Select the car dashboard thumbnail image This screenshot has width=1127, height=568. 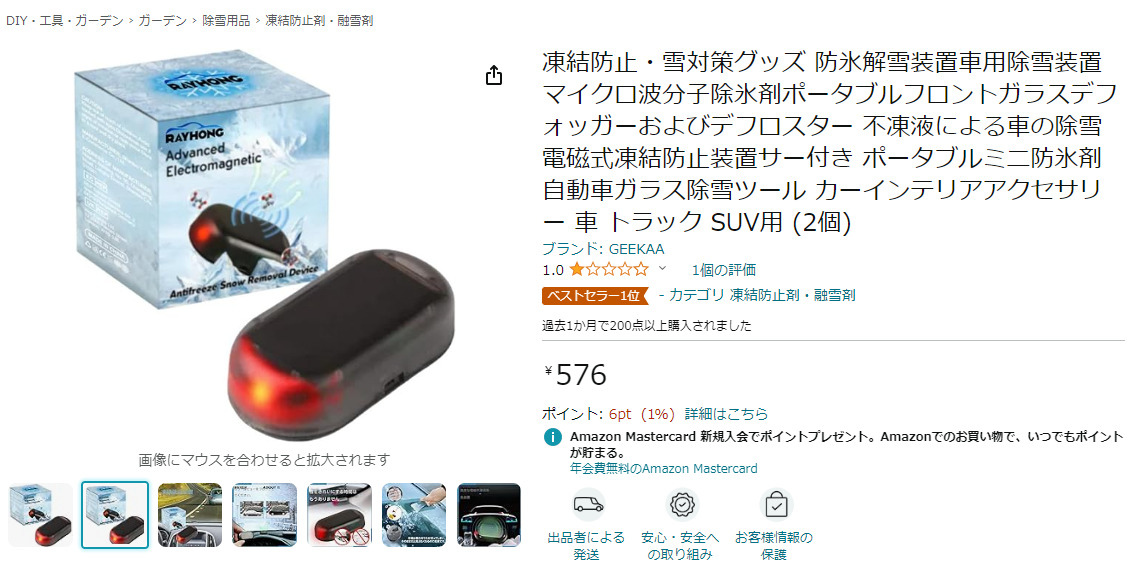point(190,515)
